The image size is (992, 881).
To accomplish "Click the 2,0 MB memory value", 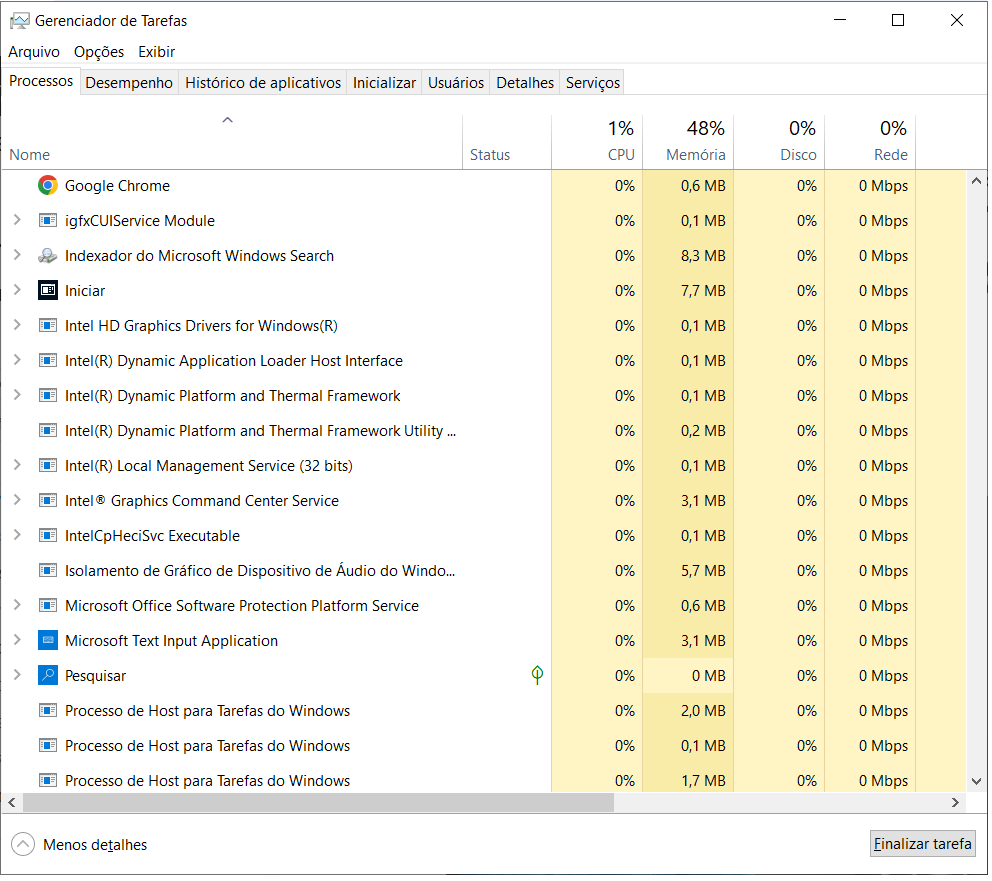I will tap(703, 711).
